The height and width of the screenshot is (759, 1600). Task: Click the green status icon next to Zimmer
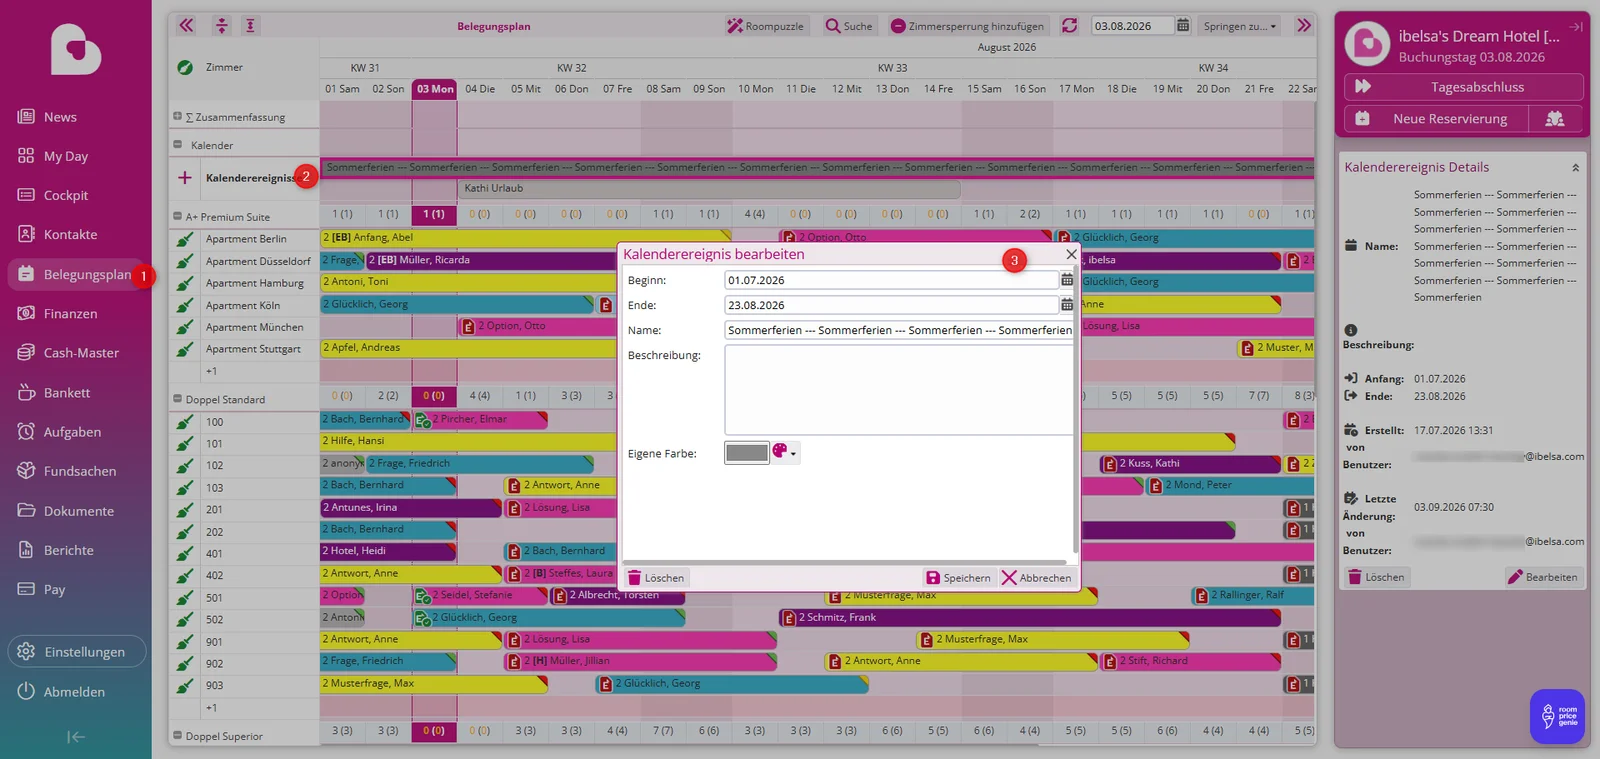click(x=185, y=67)
